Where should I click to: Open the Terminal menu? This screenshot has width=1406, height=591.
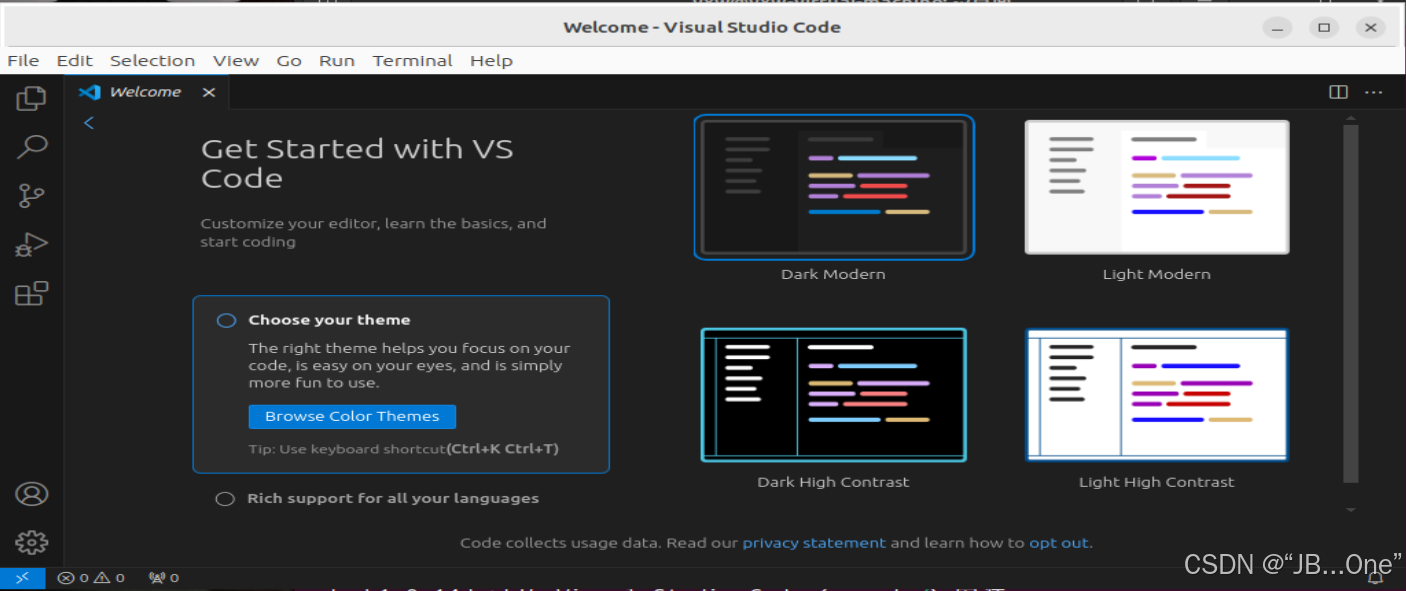coord(413,61)
